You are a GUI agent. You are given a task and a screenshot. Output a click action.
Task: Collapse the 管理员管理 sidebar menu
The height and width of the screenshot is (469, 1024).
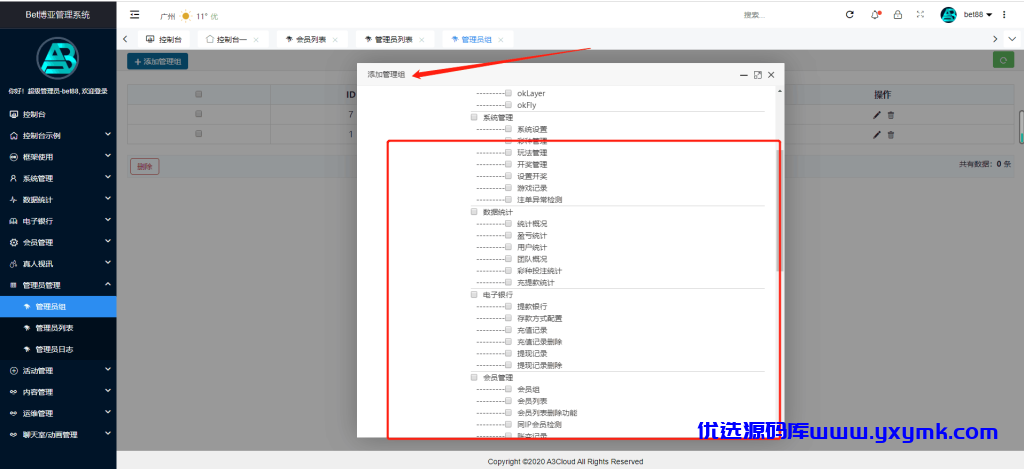(x=108, y=284)
